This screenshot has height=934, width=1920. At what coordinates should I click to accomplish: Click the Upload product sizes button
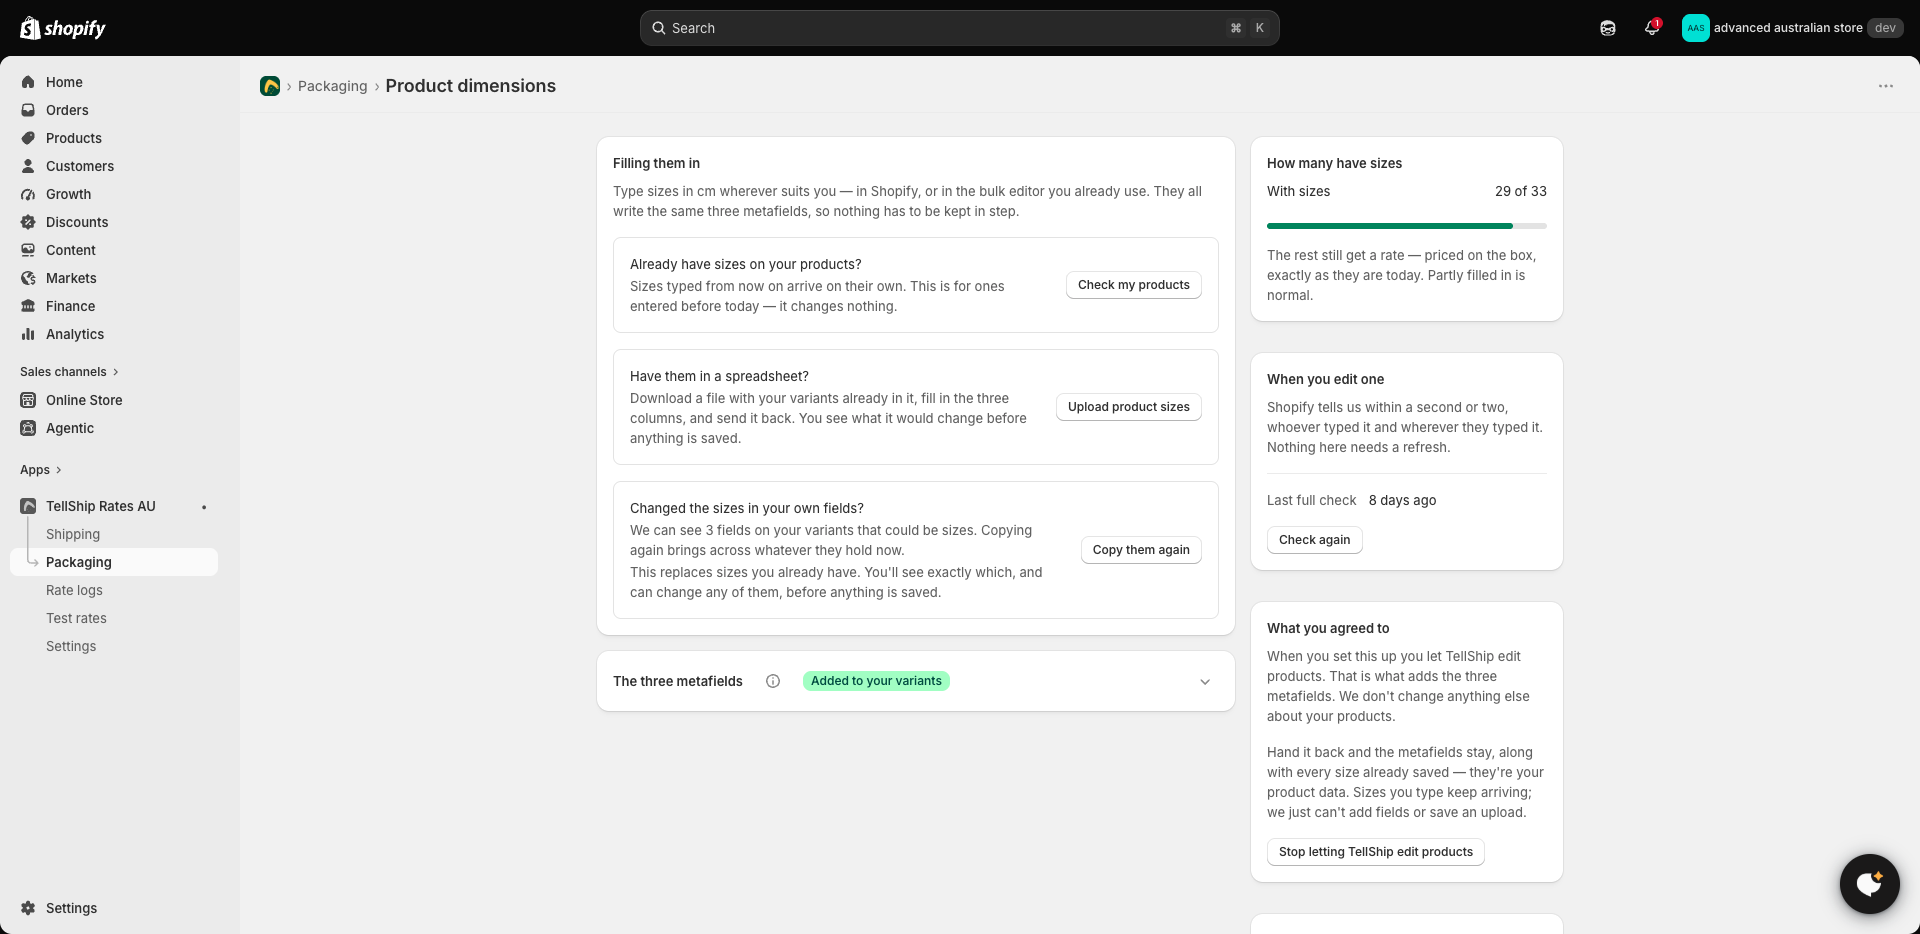point(1129,407)
